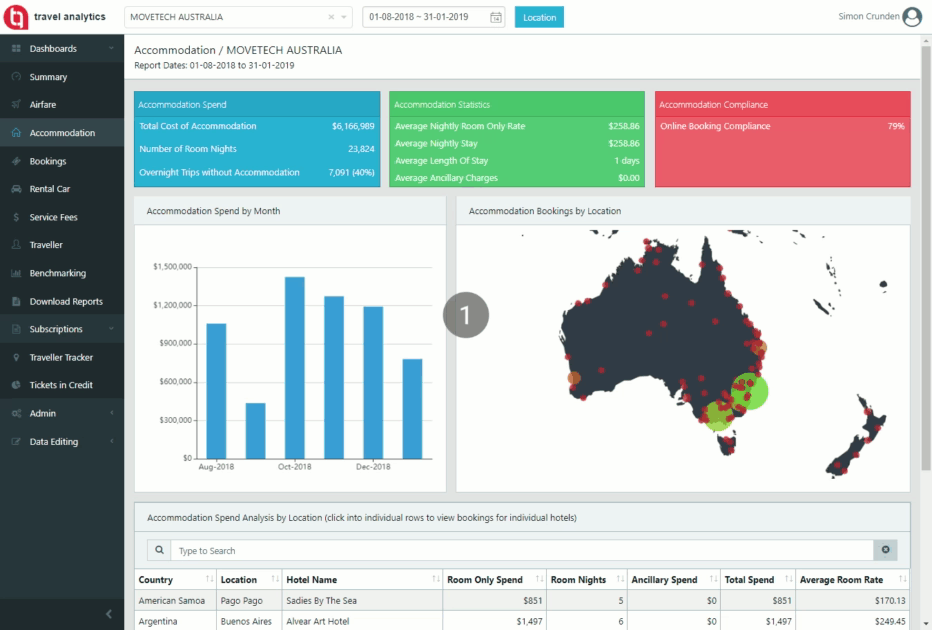Click the Travel Analytics logo icon
Screen dimensions: 932x630
(x=17, y=17)
